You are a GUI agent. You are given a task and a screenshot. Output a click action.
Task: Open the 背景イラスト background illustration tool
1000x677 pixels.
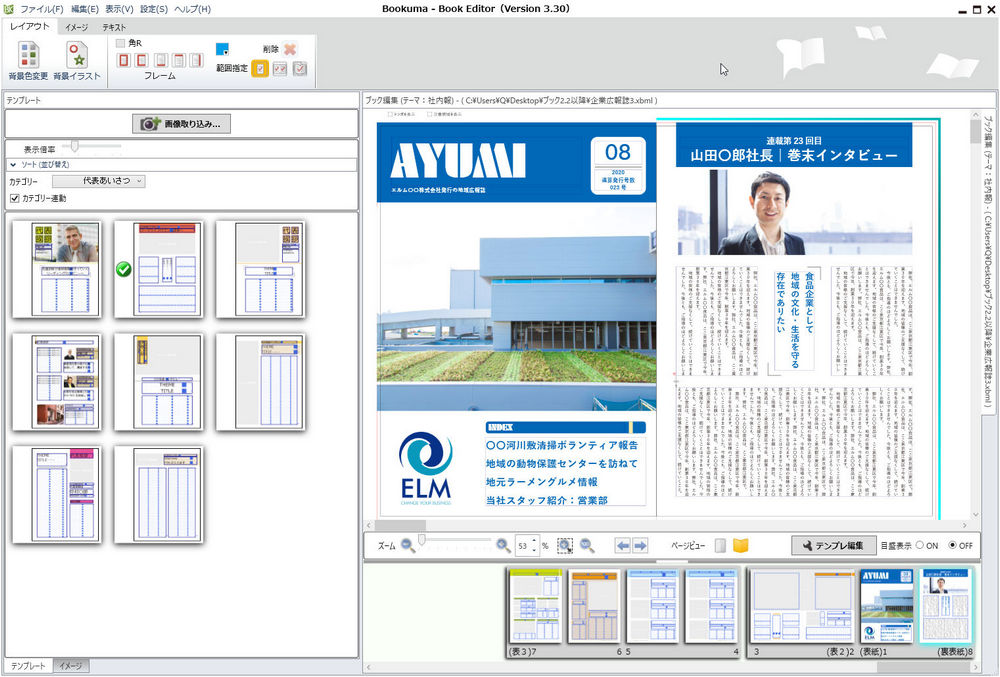coord(77,61)
